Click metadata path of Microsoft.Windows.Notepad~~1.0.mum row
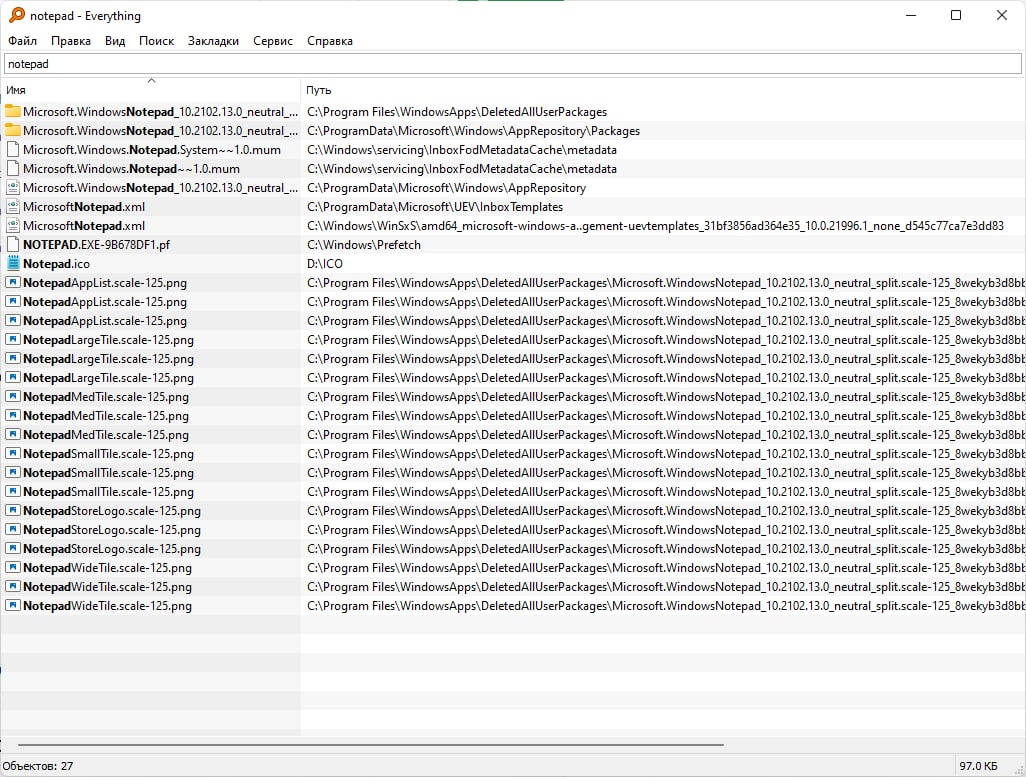 coord(461,169)
